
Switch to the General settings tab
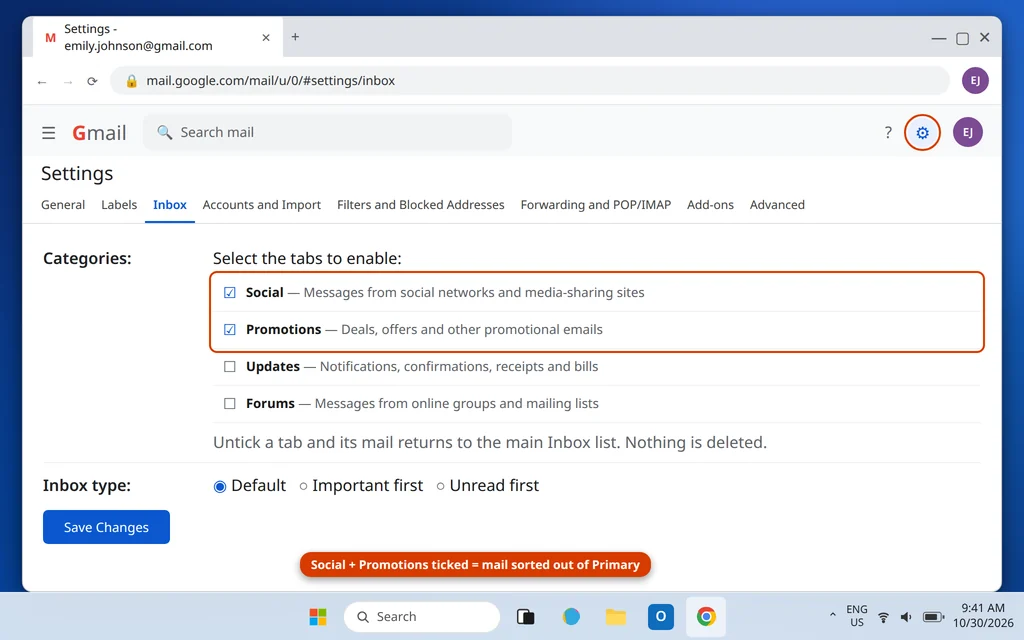point(63,205)
